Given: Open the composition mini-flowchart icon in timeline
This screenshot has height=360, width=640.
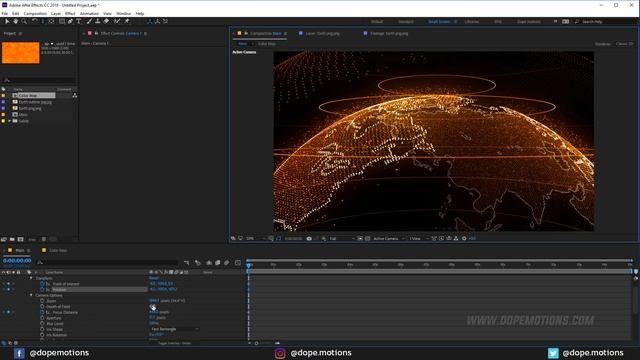Looking at the screenshot, I should click(x=187, y=263).
